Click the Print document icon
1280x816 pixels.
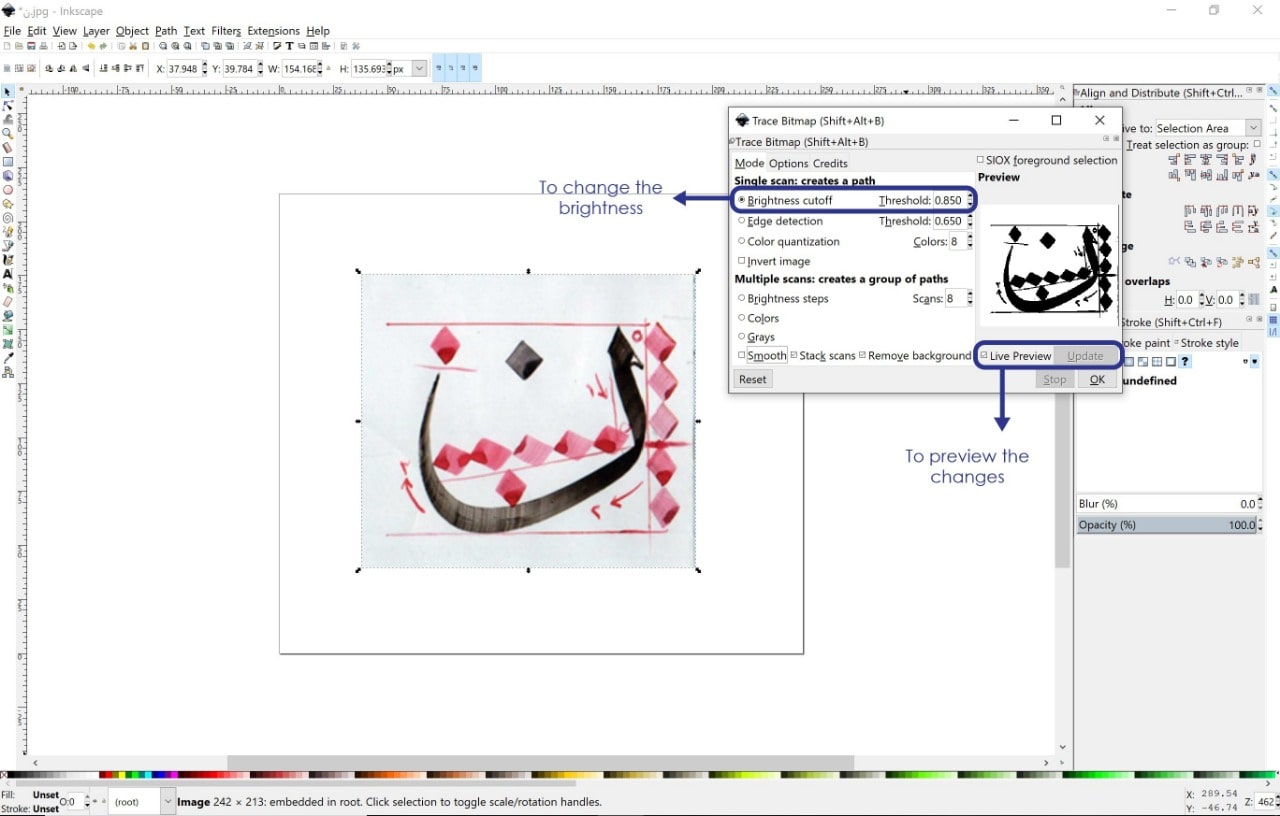tap(43, 46)
